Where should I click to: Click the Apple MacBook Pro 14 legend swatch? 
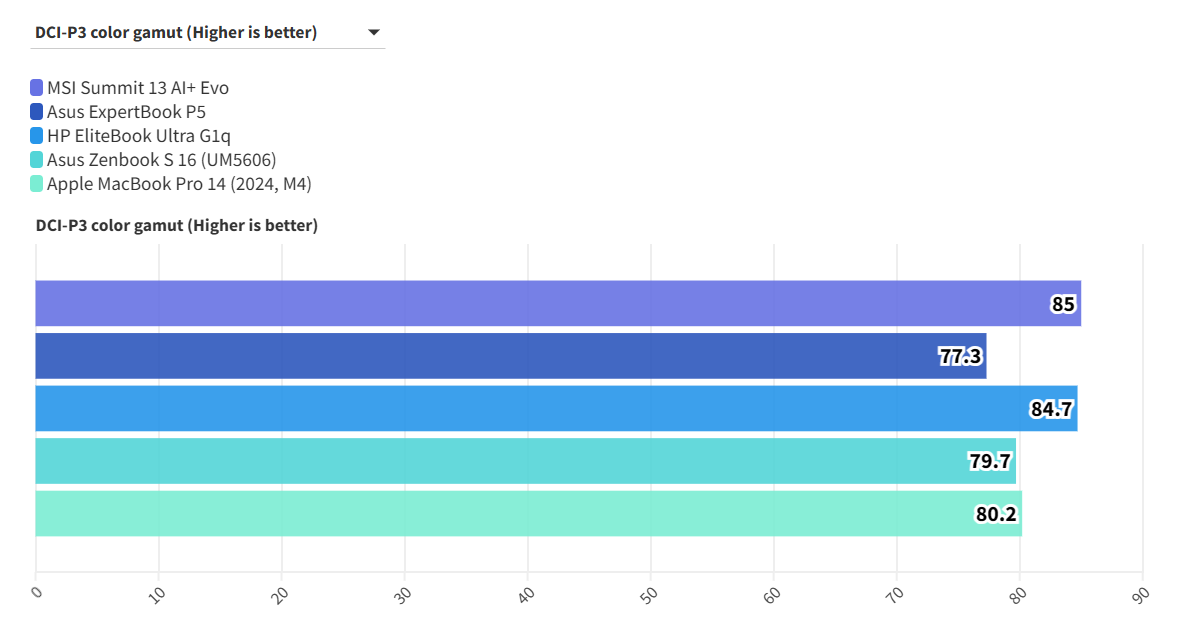point(37,184)
